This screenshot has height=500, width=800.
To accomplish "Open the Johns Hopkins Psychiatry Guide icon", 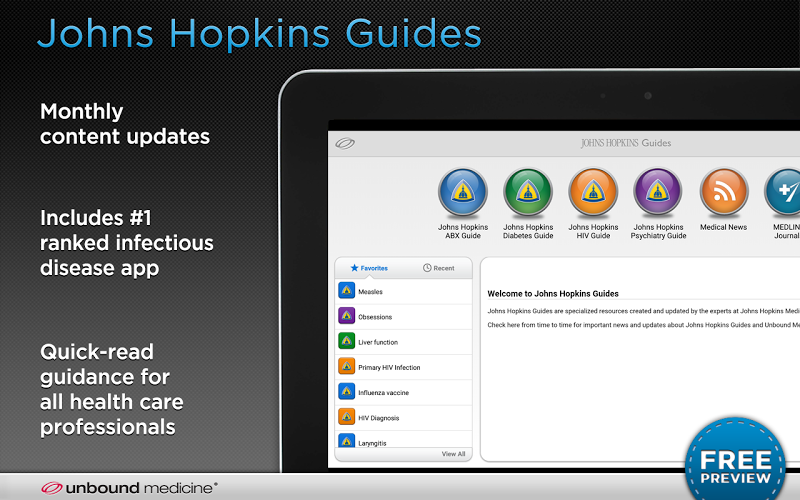I will pos(658,192).
